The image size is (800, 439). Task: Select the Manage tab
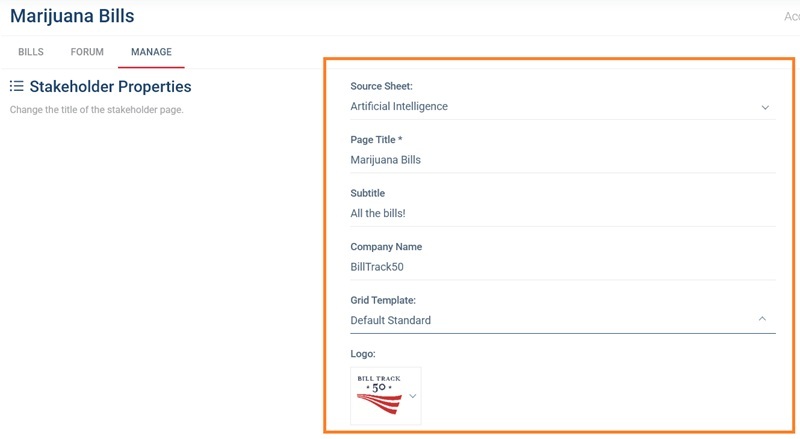151,52
